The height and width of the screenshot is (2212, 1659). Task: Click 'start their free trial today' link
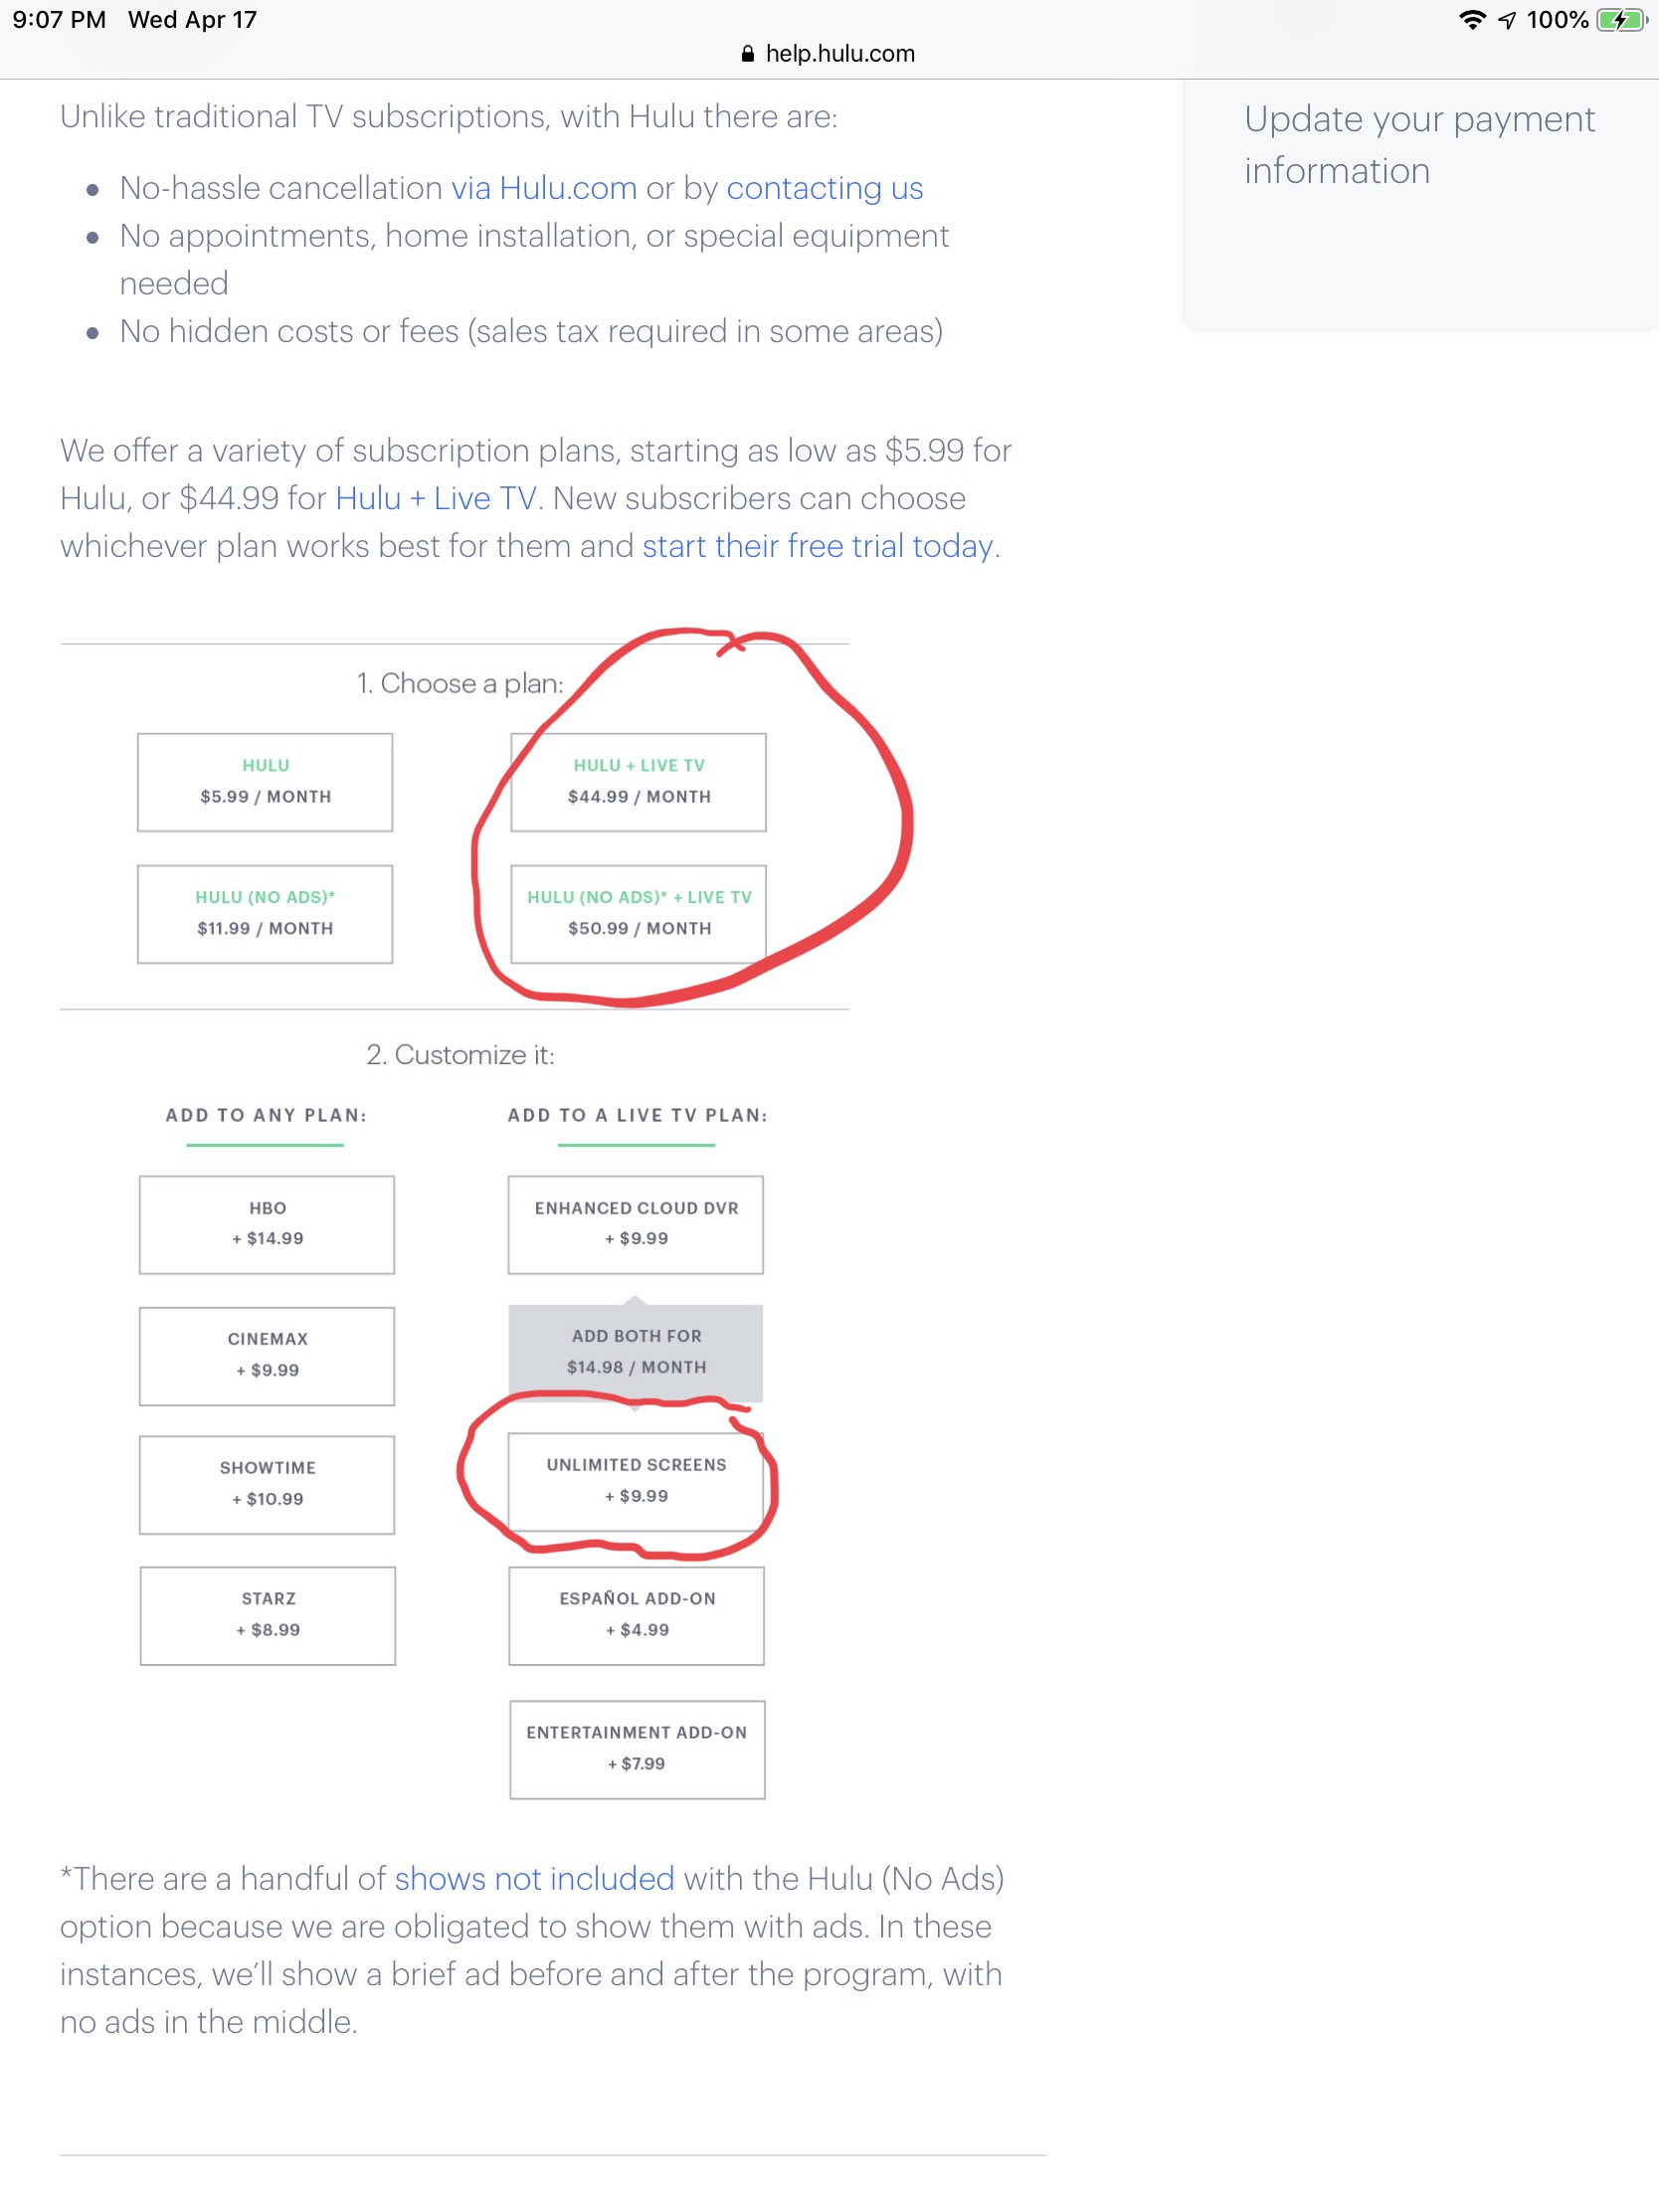click(817, 546)
